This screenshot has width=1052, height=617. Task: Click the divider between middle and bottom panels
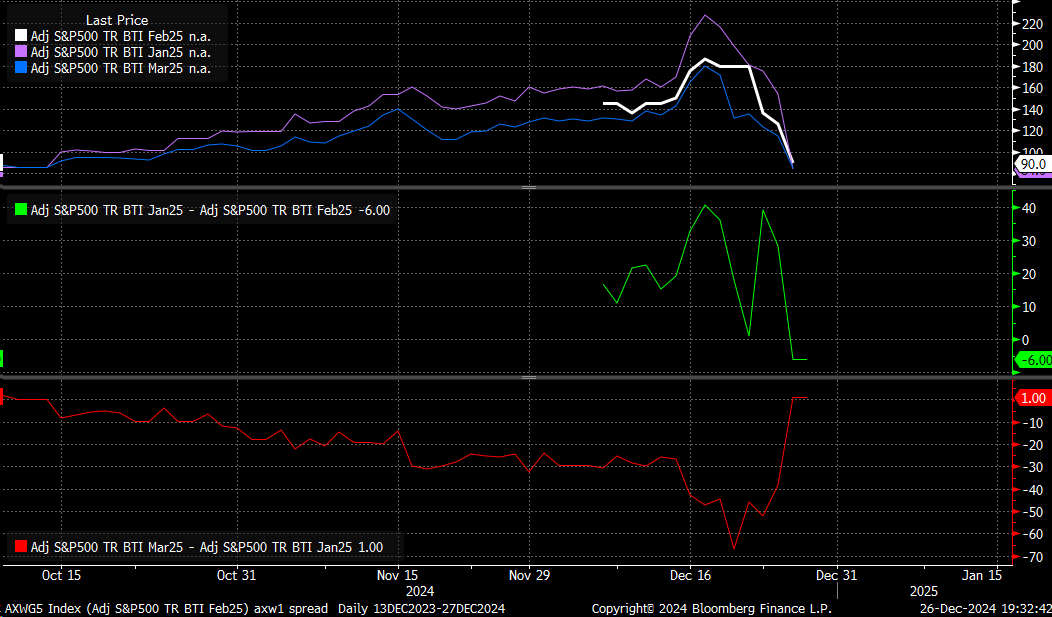pos(528,378)
